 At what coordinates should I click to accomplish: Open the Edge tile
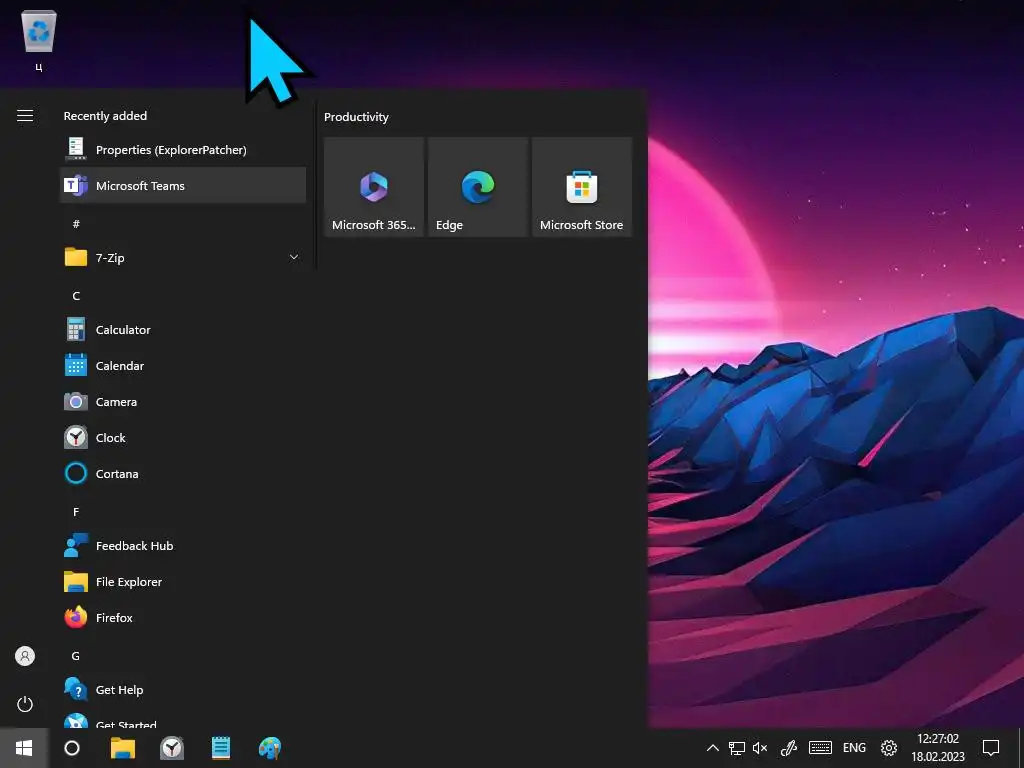pos(477,187)
